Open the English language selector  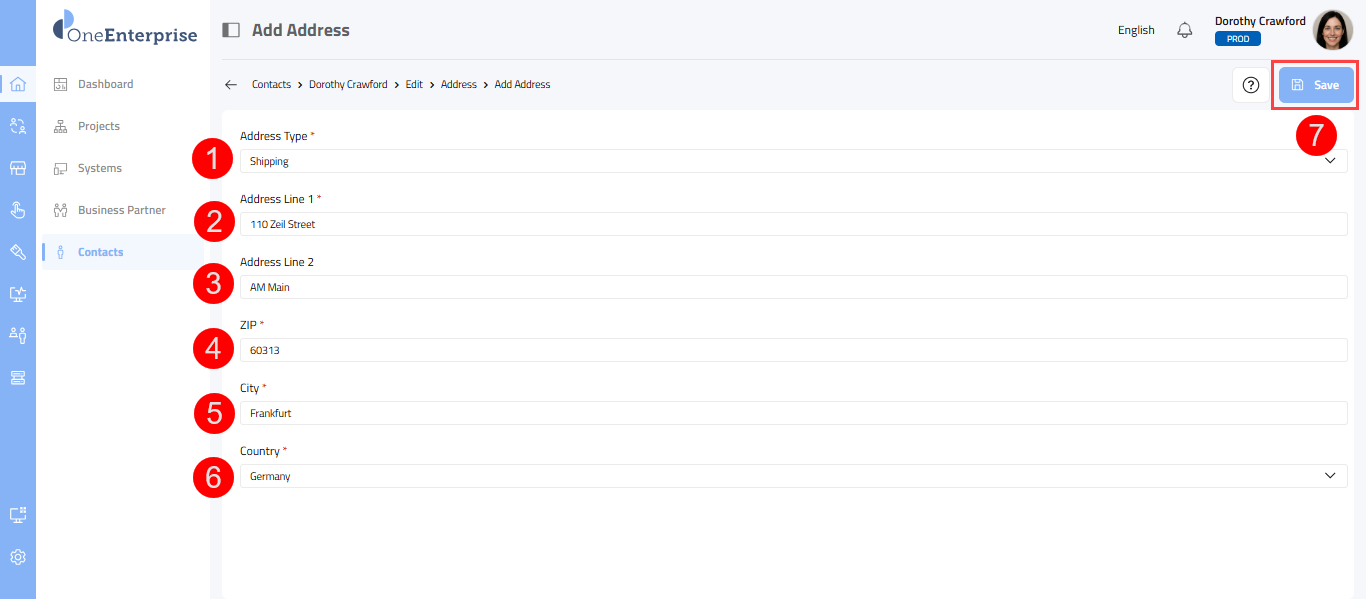point(1136,30)
